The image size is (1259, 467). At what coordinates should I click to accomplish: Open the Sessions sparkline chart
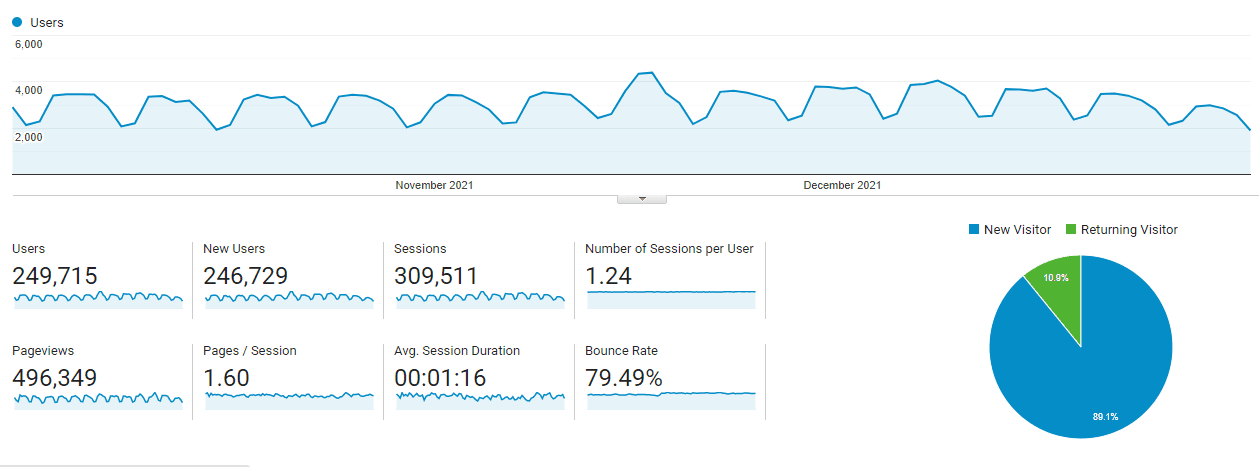click(480, 299)
